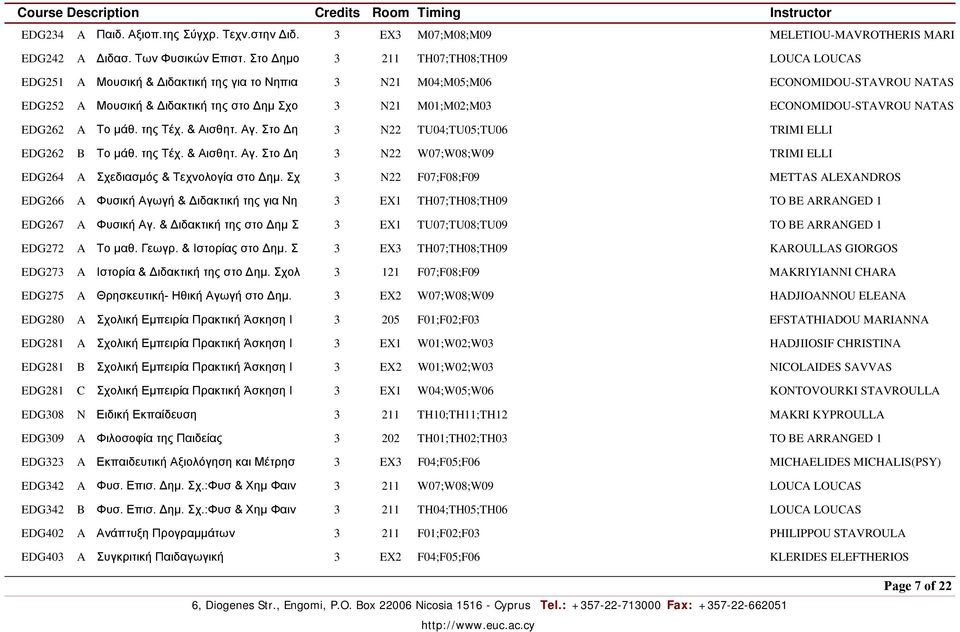Click timing TH04;TH05;TH06
This screenshot has height=632, width=960.
462,510
